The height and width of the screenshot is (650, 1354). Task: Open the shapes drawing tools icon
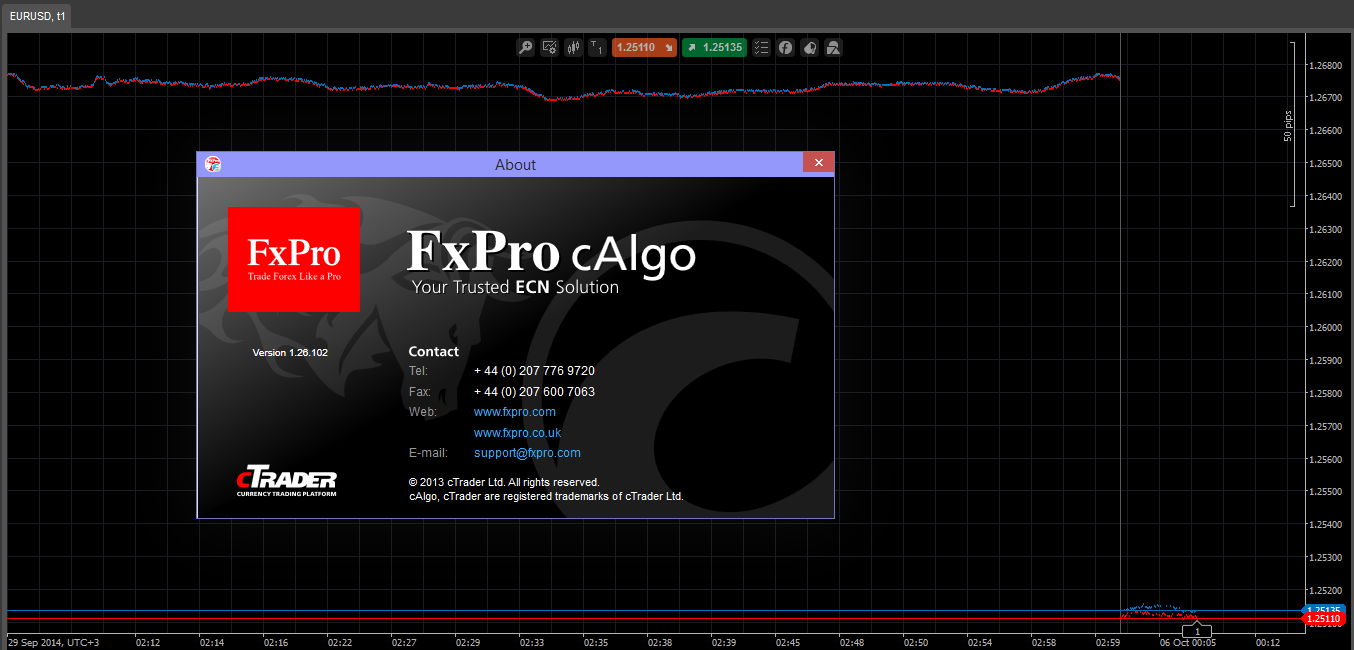tap(833, 47)
